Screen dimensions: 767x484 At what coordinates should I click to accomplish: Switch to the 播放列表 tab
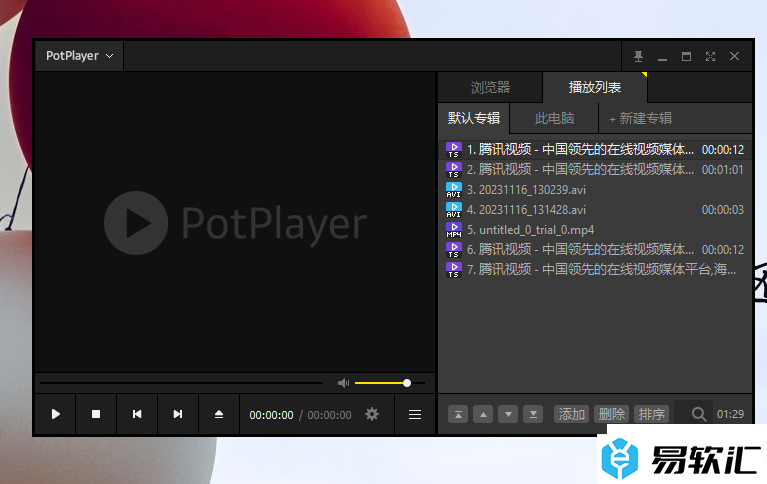595,88
